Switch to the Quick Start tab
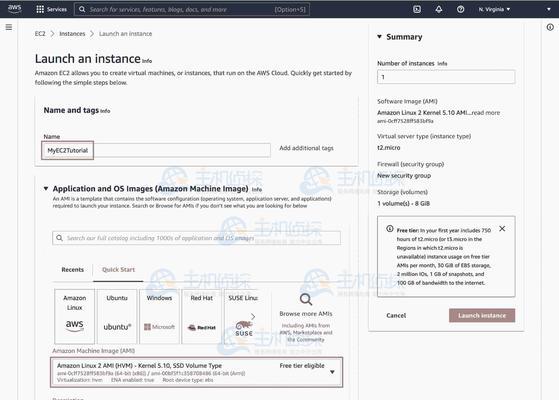The image size is (559, 400). (118, 270)
